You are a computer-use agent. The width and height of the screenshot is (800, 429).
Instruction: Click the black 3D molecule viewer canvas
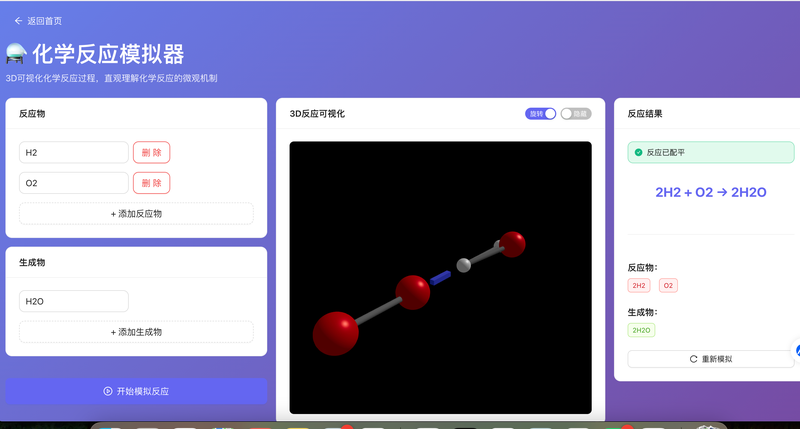point(440,277)
